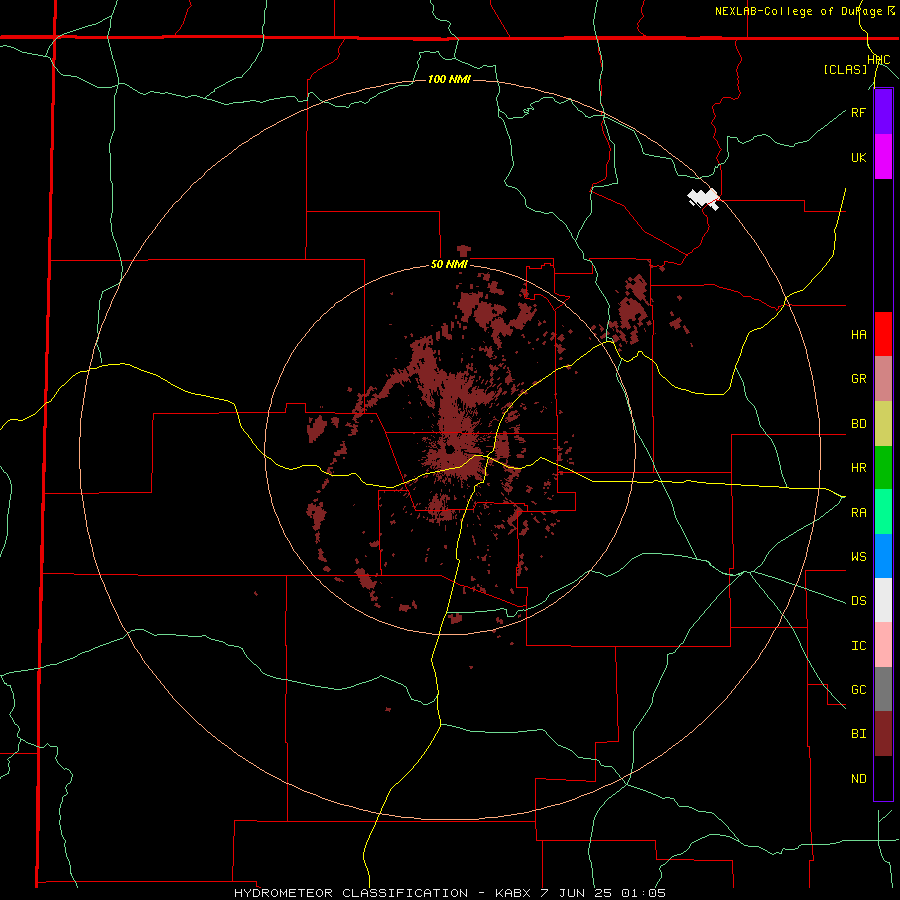Screen dimensions: 900x900
Task: Click the white DS legend swatch
Action: pyautogui.click(x=883, y=600)
